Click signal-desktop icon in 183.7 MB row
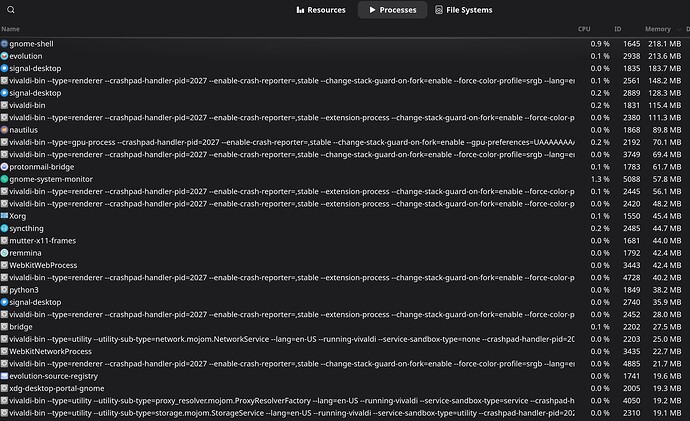This screenshot has width=690, height=421. coord(4,68)
